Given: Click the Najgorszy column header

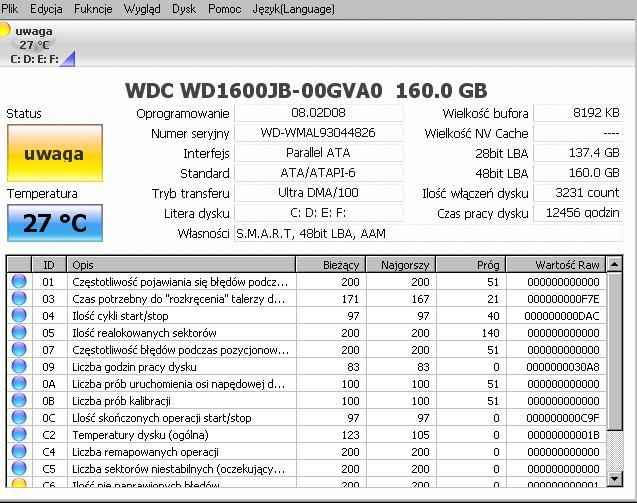Looking at the screenshot, I should 401,265.
